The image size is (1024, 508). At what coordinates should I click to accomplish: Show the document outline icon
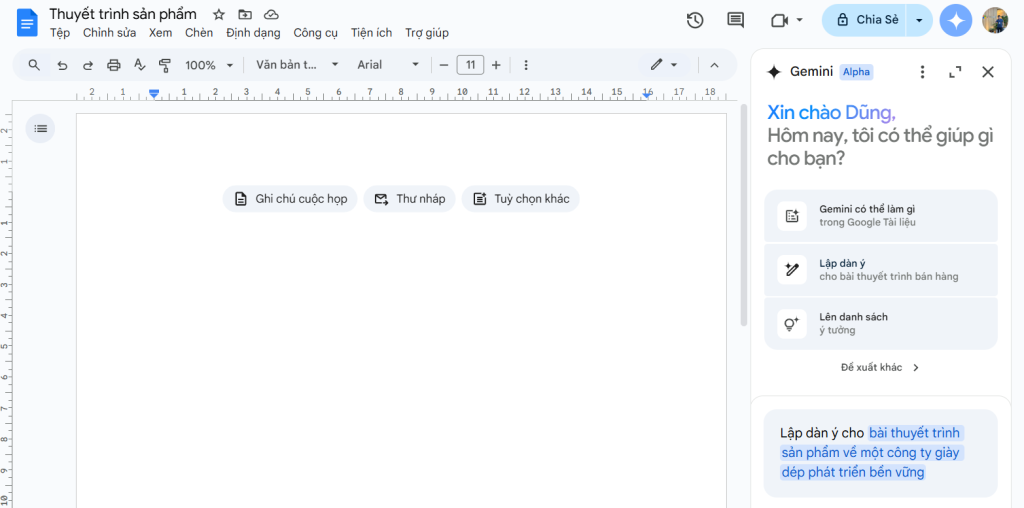40,128
